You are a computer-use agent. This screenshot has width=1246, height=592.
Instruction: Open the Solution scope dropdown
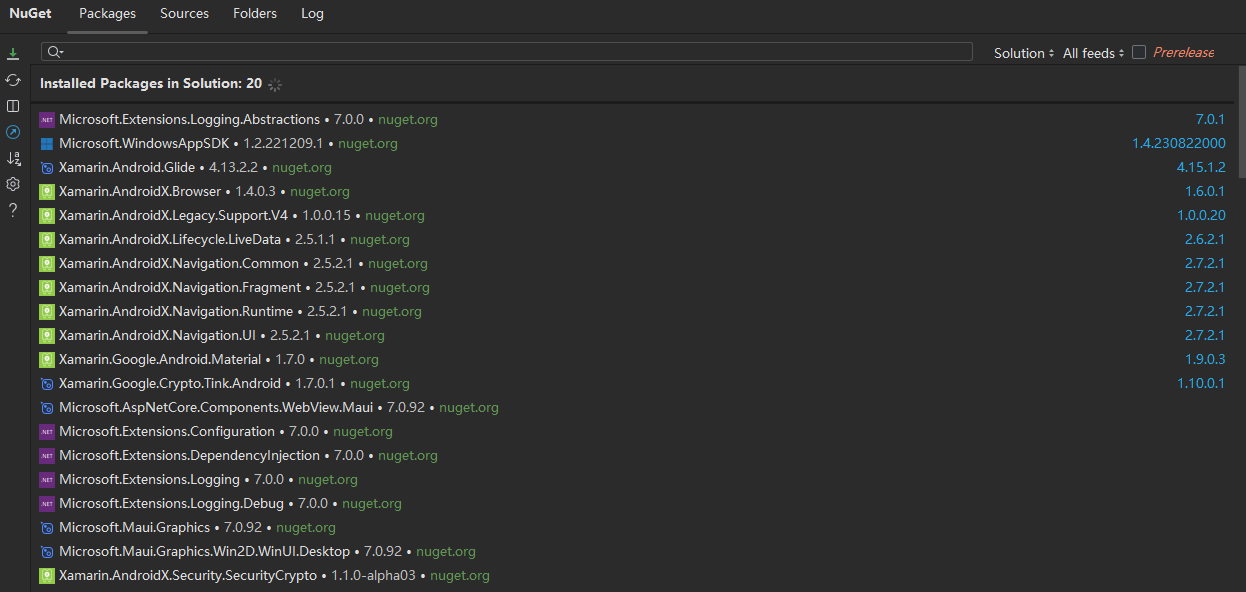tap(1024, 53)
